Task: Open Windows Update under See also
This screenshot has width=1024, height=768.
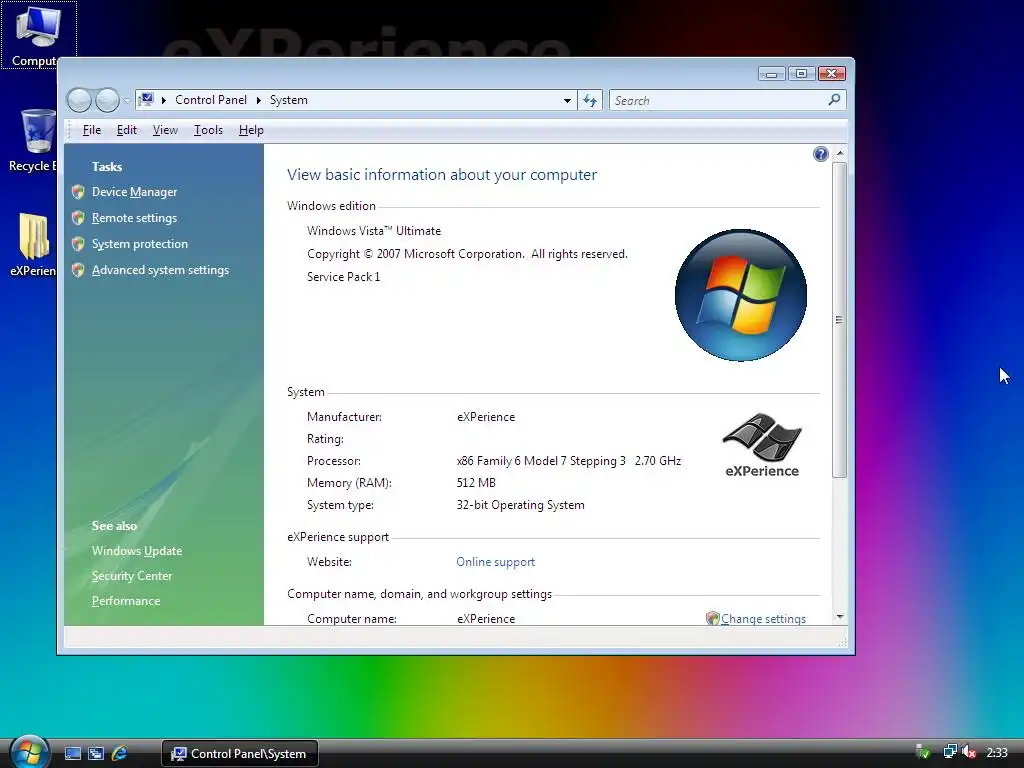Action: coord(137,551)
